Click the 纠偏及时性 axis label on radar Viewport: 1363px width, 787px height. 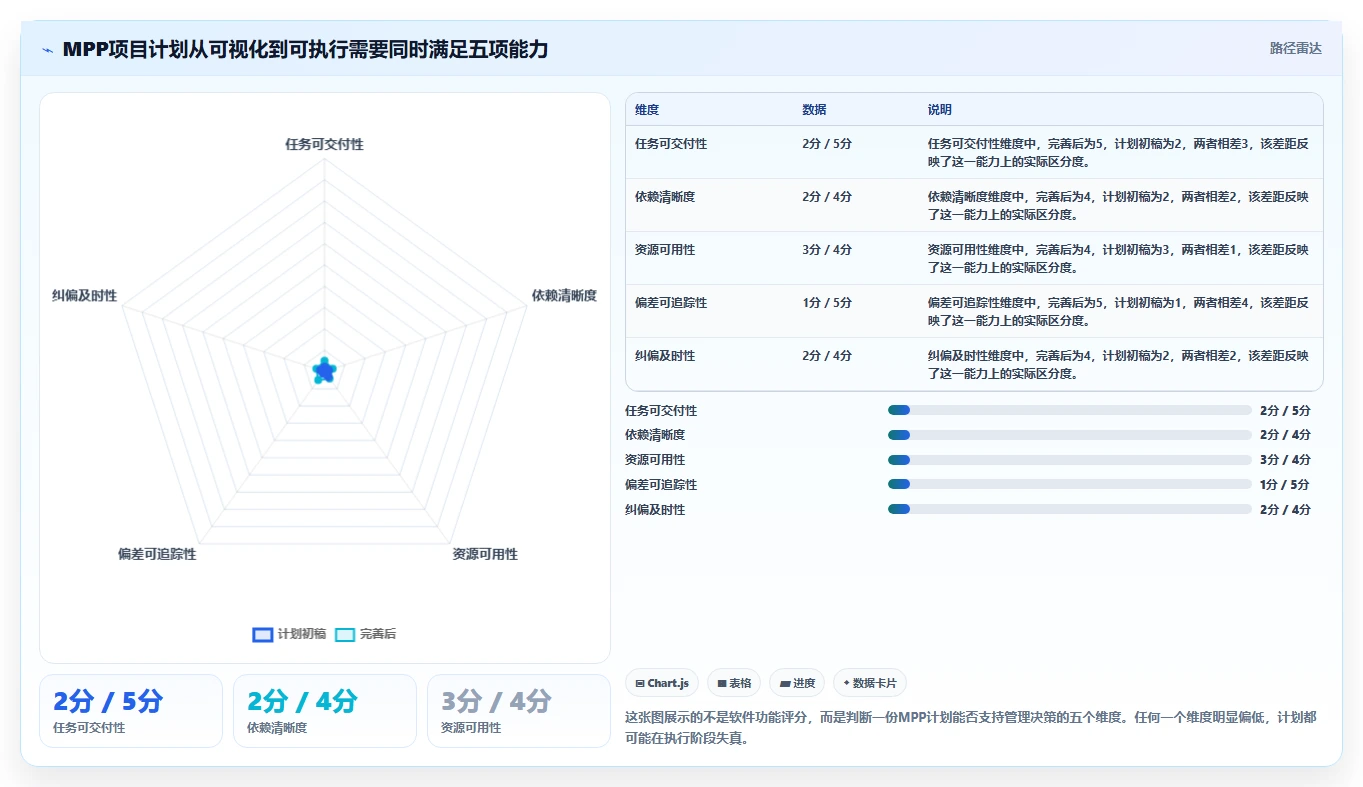[x=84, y=295]
